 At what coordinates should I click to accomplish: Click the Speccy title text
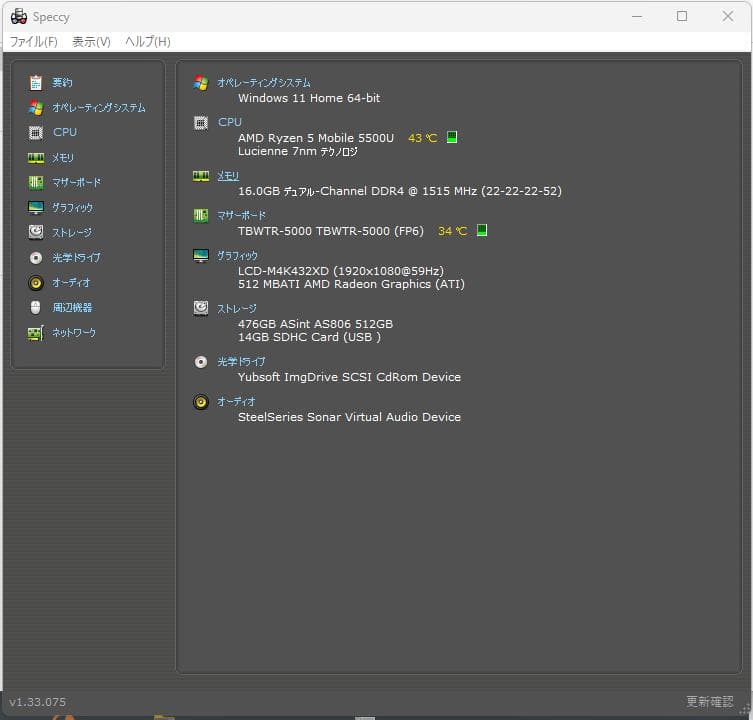(51, 17)
